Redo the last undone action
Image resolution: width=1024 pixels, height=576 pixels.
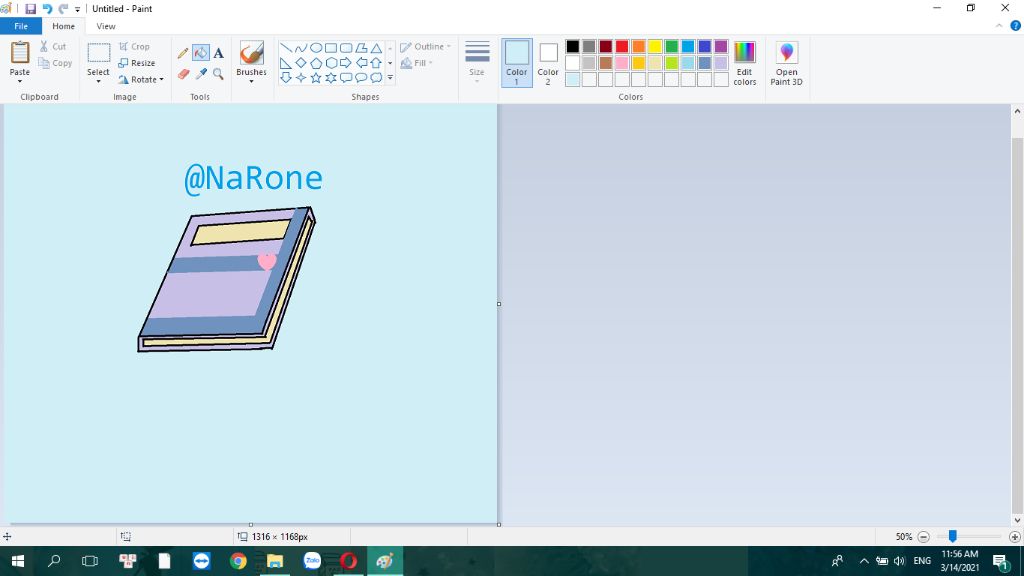(x=63, y=8)
